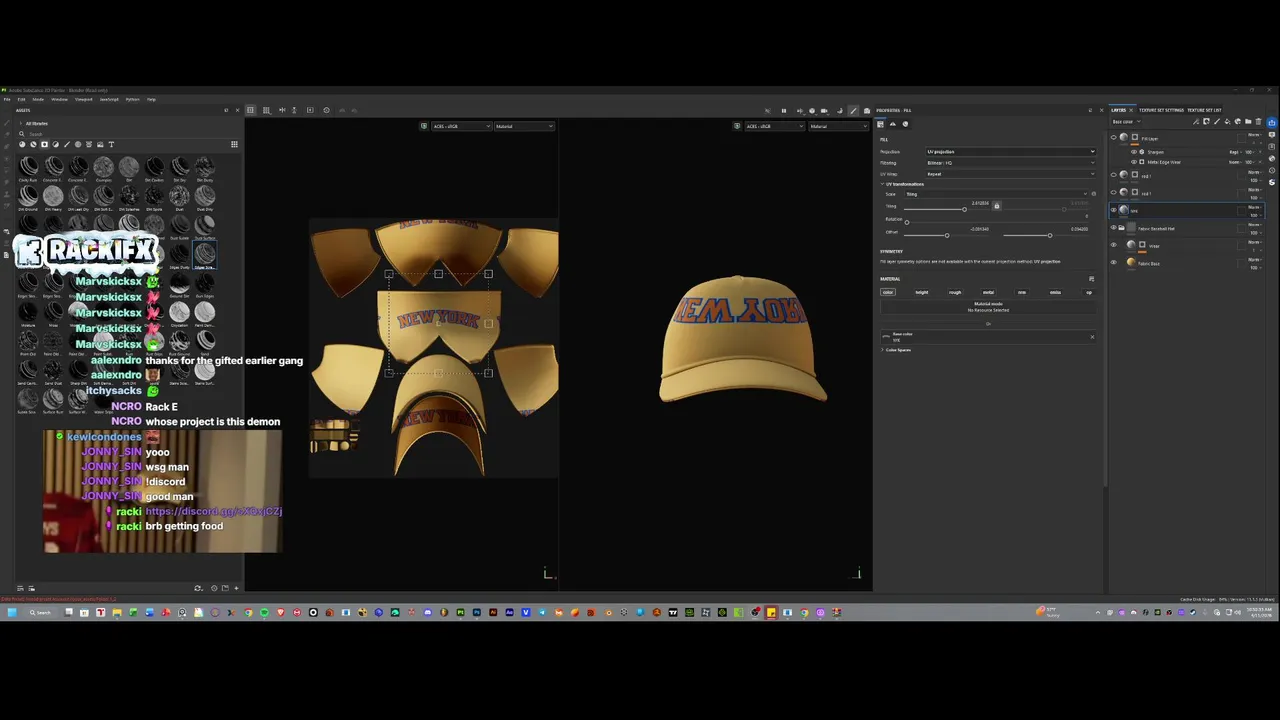Toggle Metal Edge Wear visibility eye

1134,162
